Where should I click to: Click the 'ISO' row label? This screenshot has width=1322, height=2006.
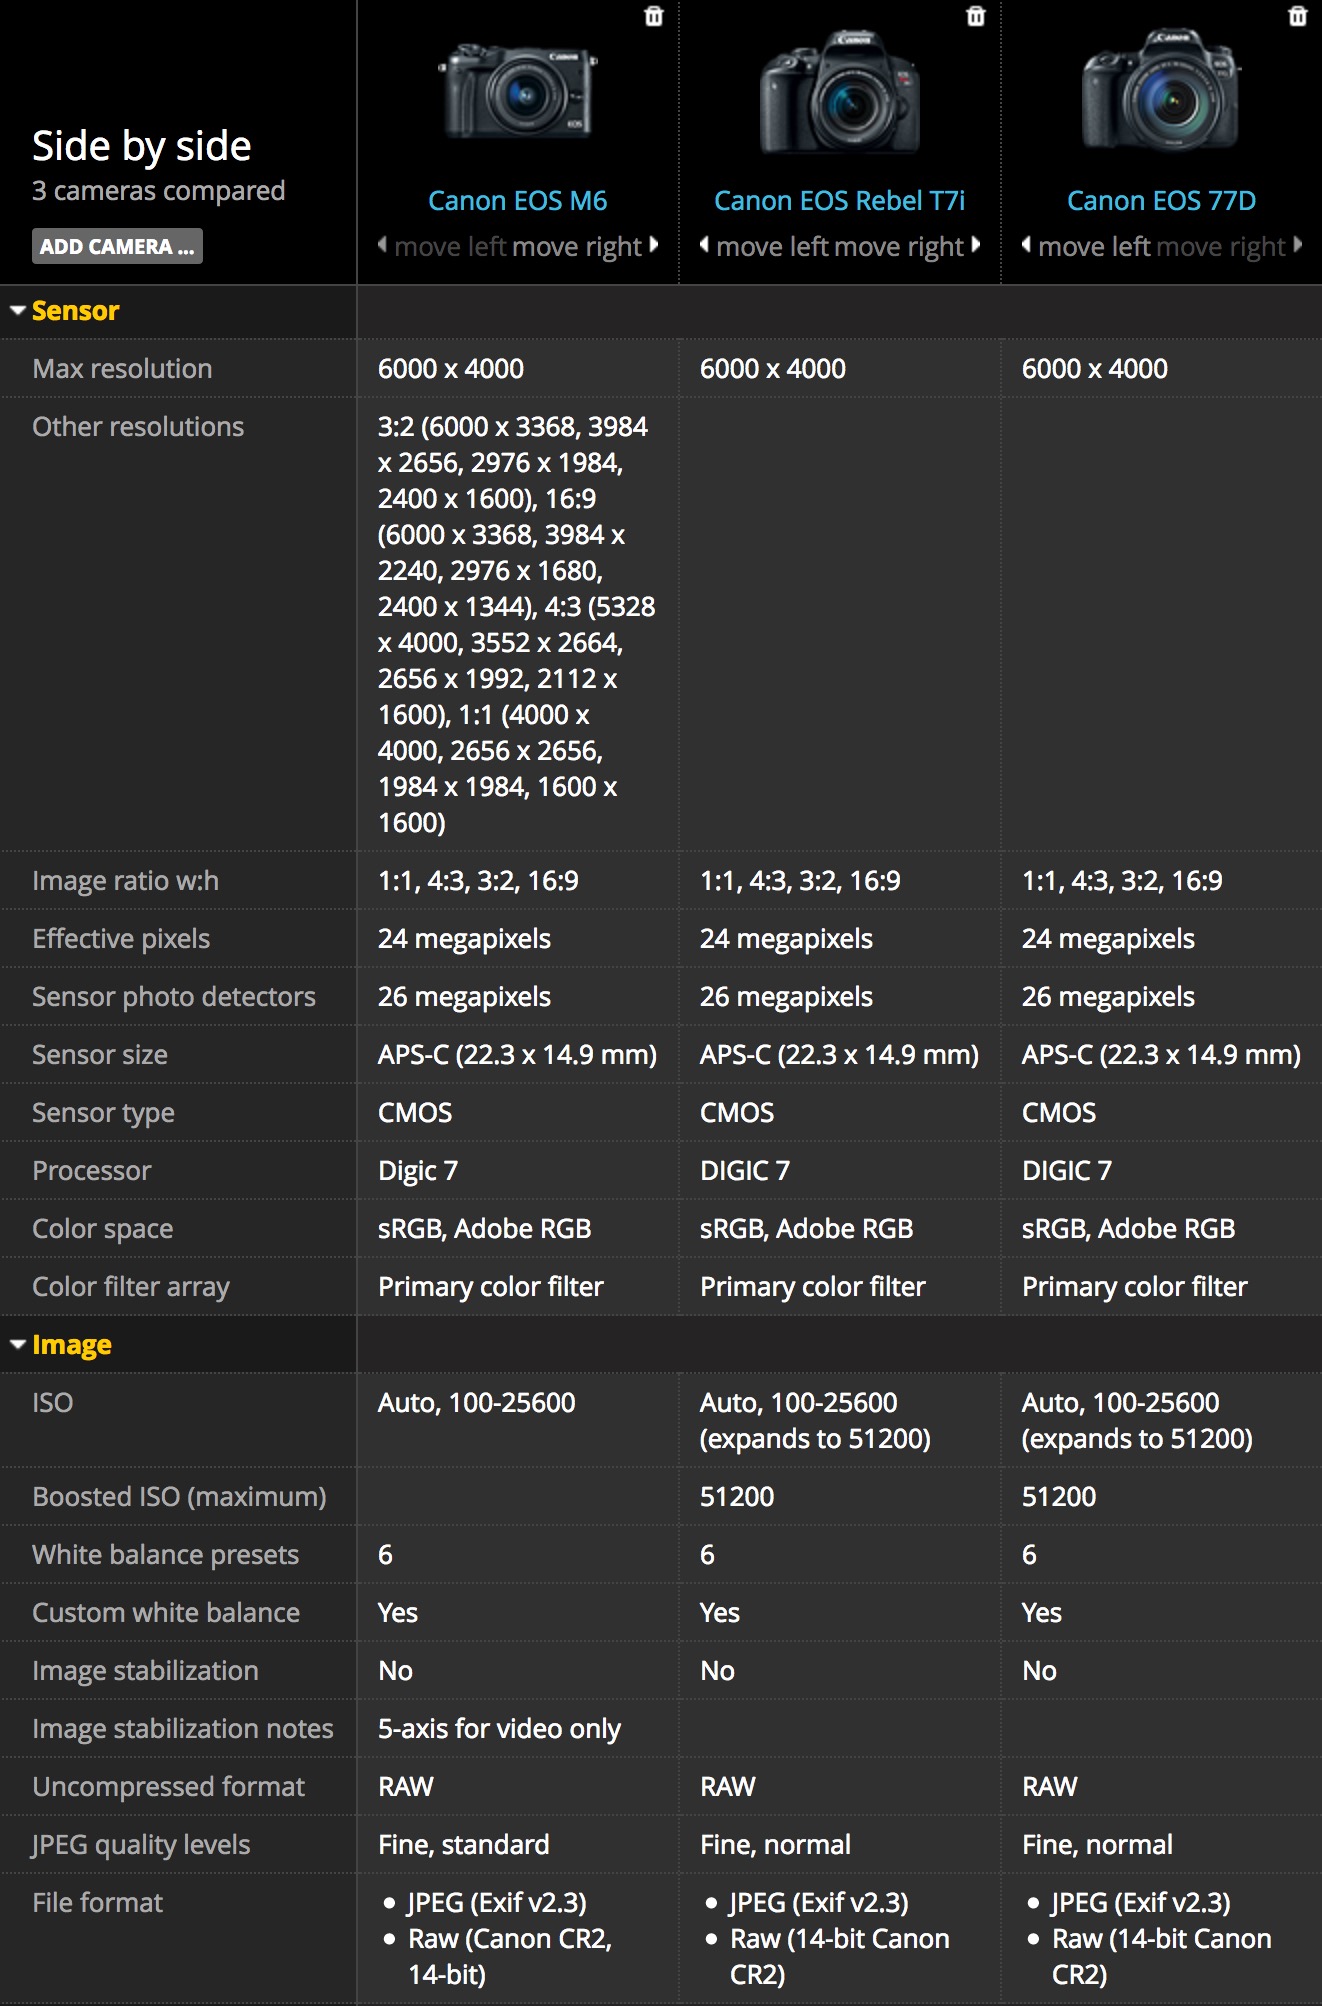(x=53, y=1403)
